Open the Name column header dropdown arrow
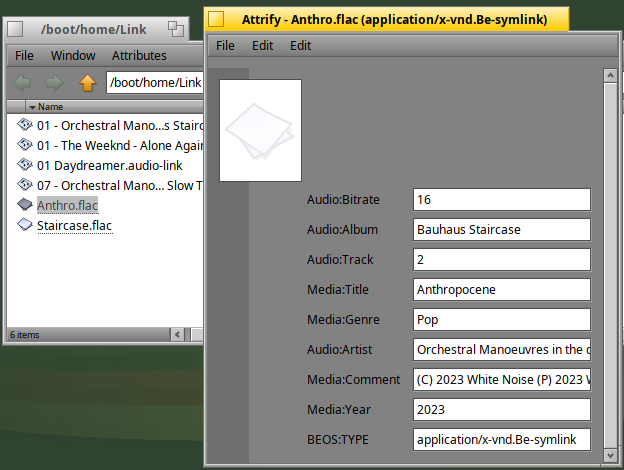 tap(32, 107)
